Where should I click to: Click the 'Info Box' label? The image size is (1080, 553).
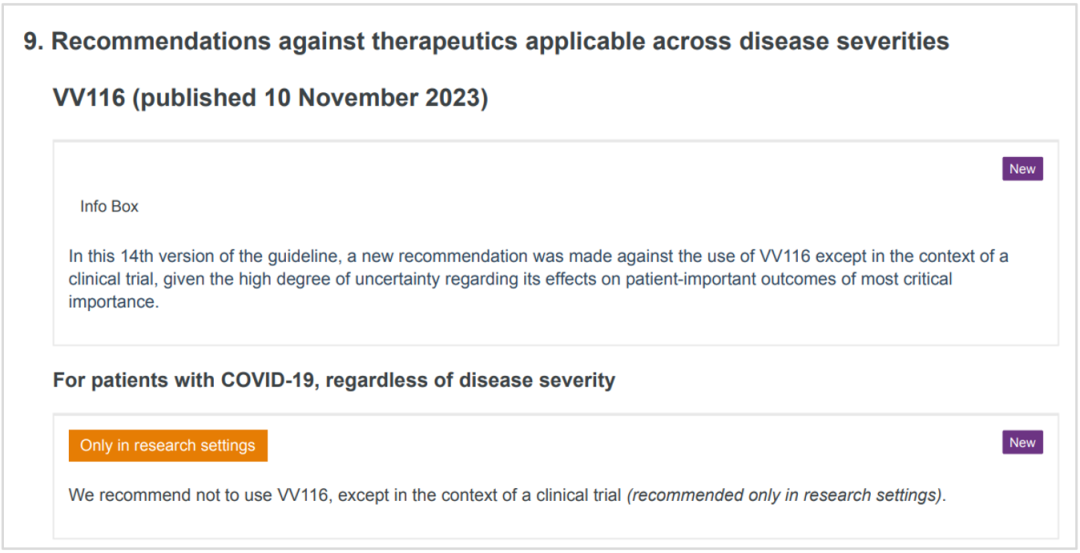click(x=110, y=207)
